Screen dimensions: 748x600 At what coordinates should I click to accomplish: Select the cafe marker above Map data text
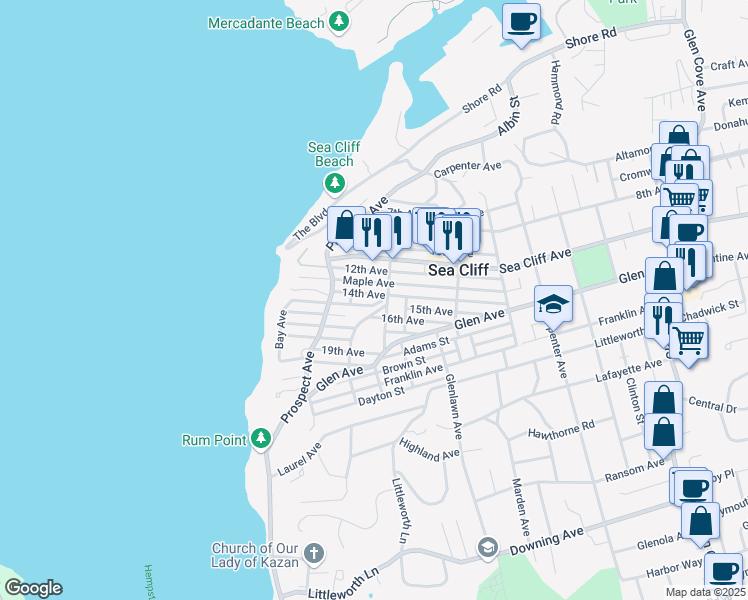tap(722, 572)
